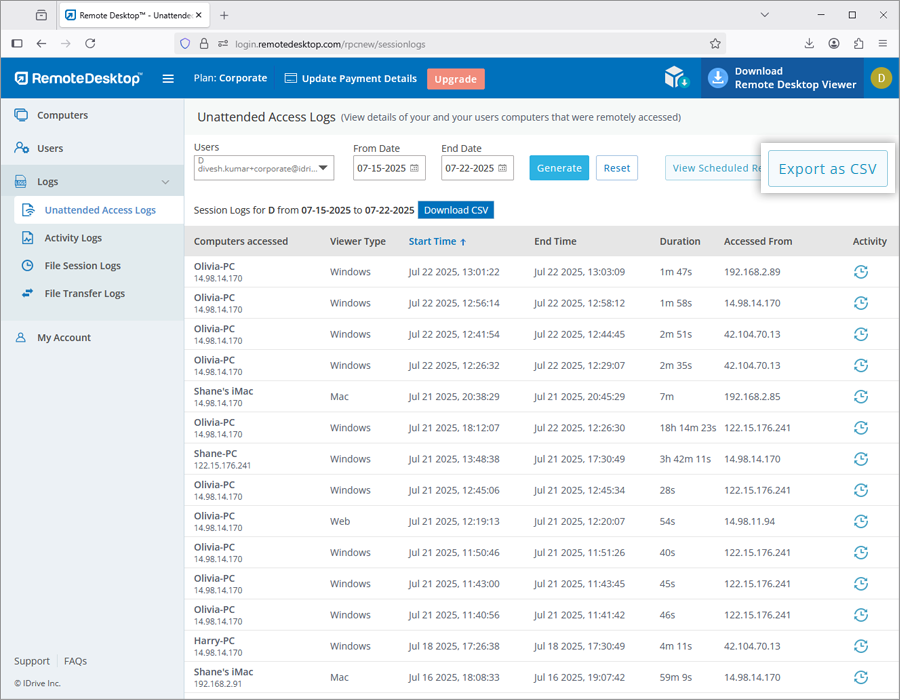This screenshot has width=900, height=700.
Task: Reload the page using browser refresh icon
Action: 90,44
